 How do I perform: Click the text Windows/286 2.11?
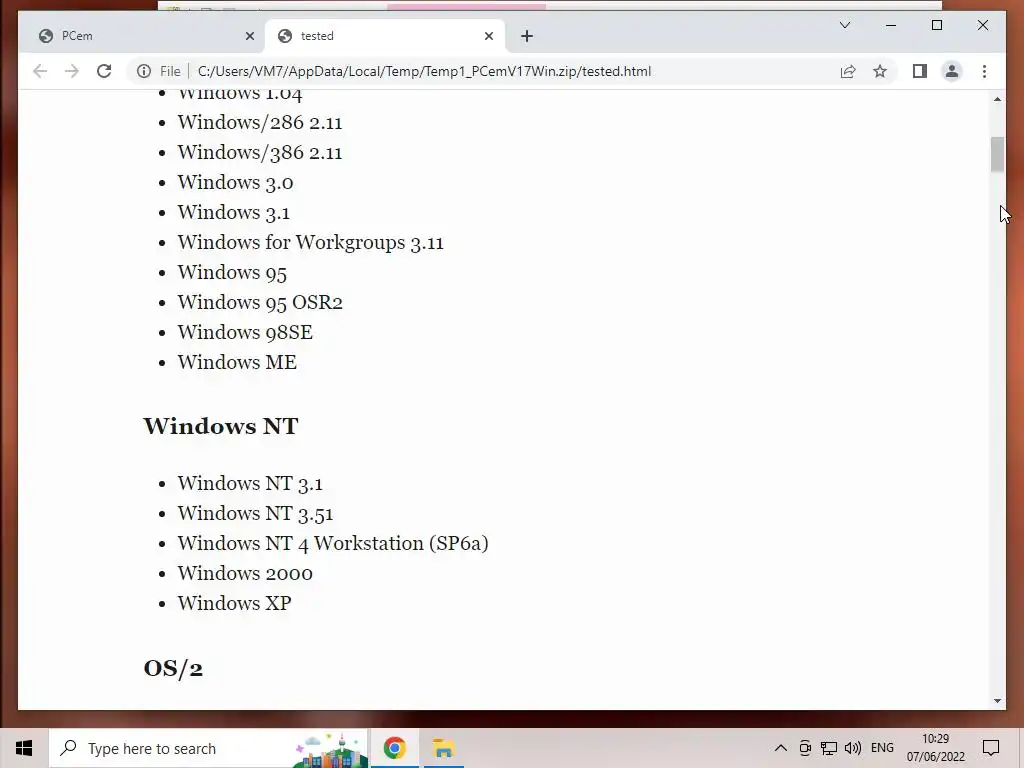pyautogui.click(x=260, y=122)
